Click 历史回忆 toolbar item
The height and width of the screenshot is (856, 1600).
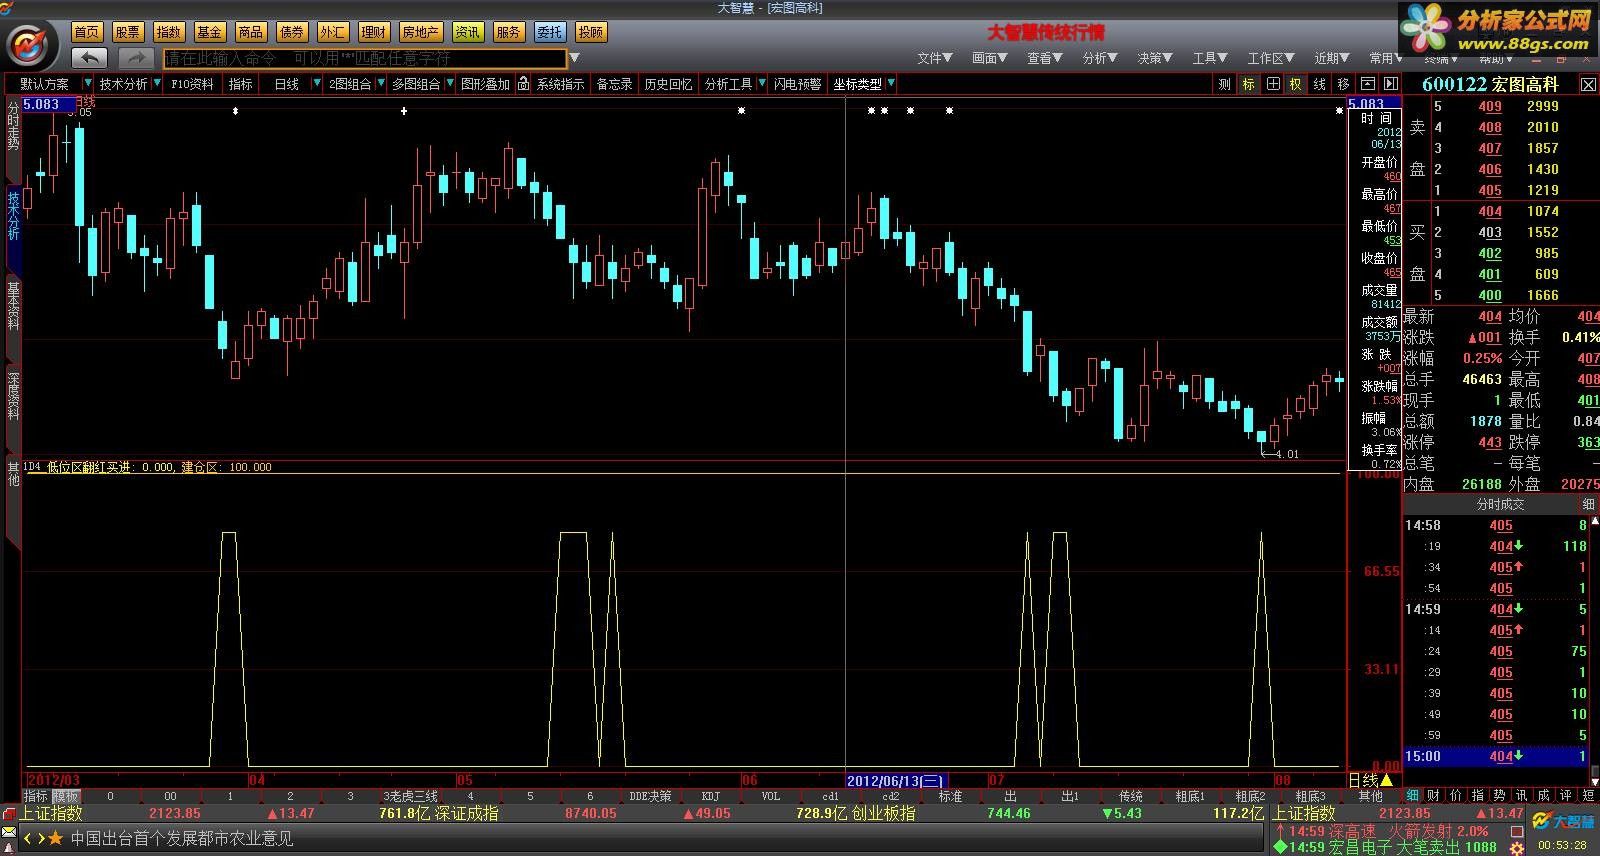click(x=668, y=84)
